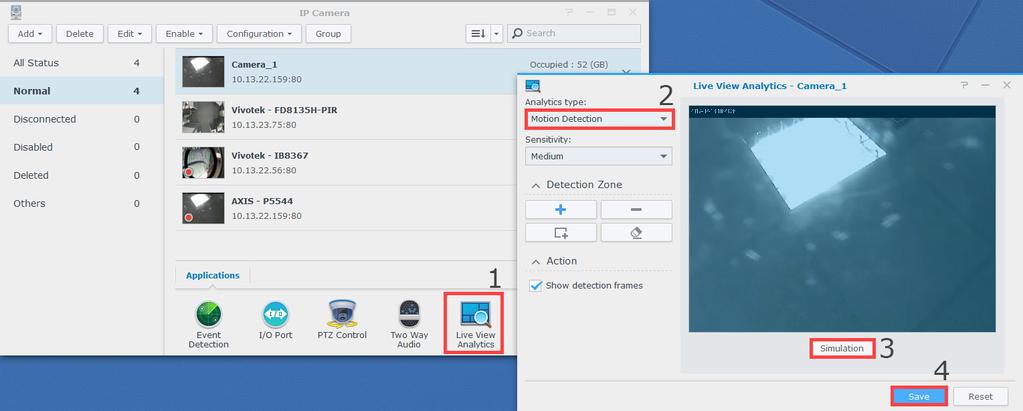This screenshot has height=411, width=1023.
Task: Open the Sensitivity dropdown
Action: [x=598, y=157]
